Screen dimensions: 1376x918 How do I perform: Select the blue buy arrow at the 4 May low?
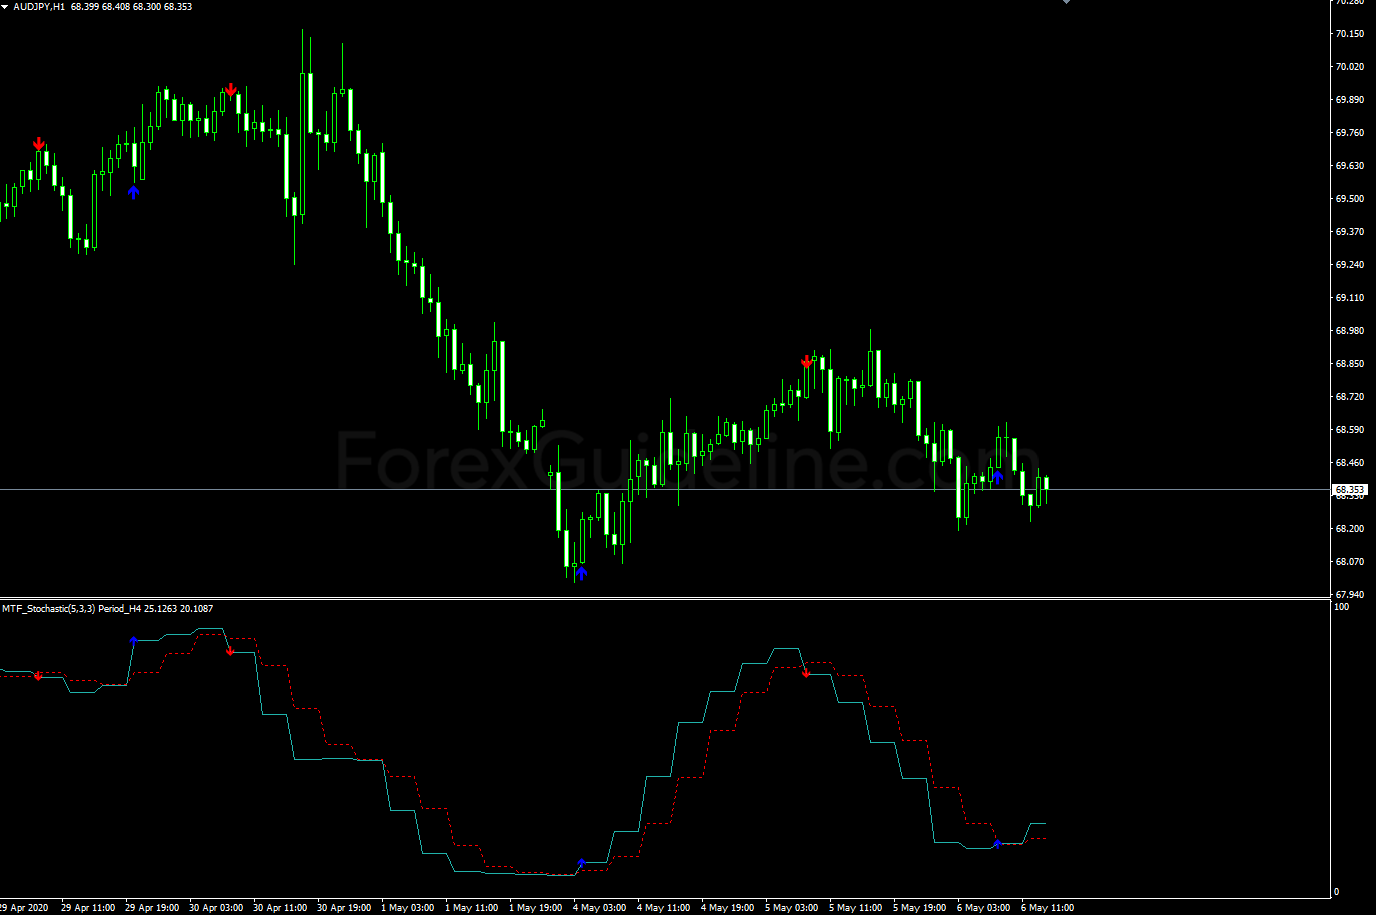pos(581,573)
